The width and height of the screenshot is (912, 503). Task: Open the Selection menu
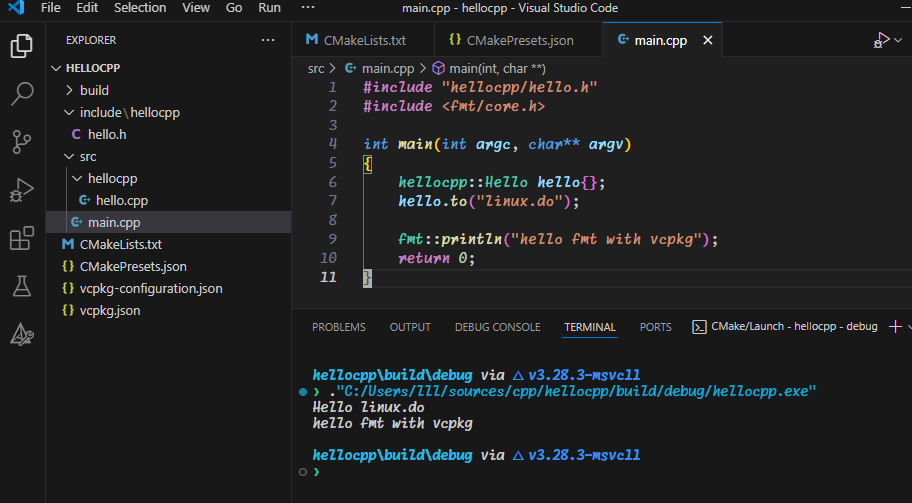[x=140, y=8]
